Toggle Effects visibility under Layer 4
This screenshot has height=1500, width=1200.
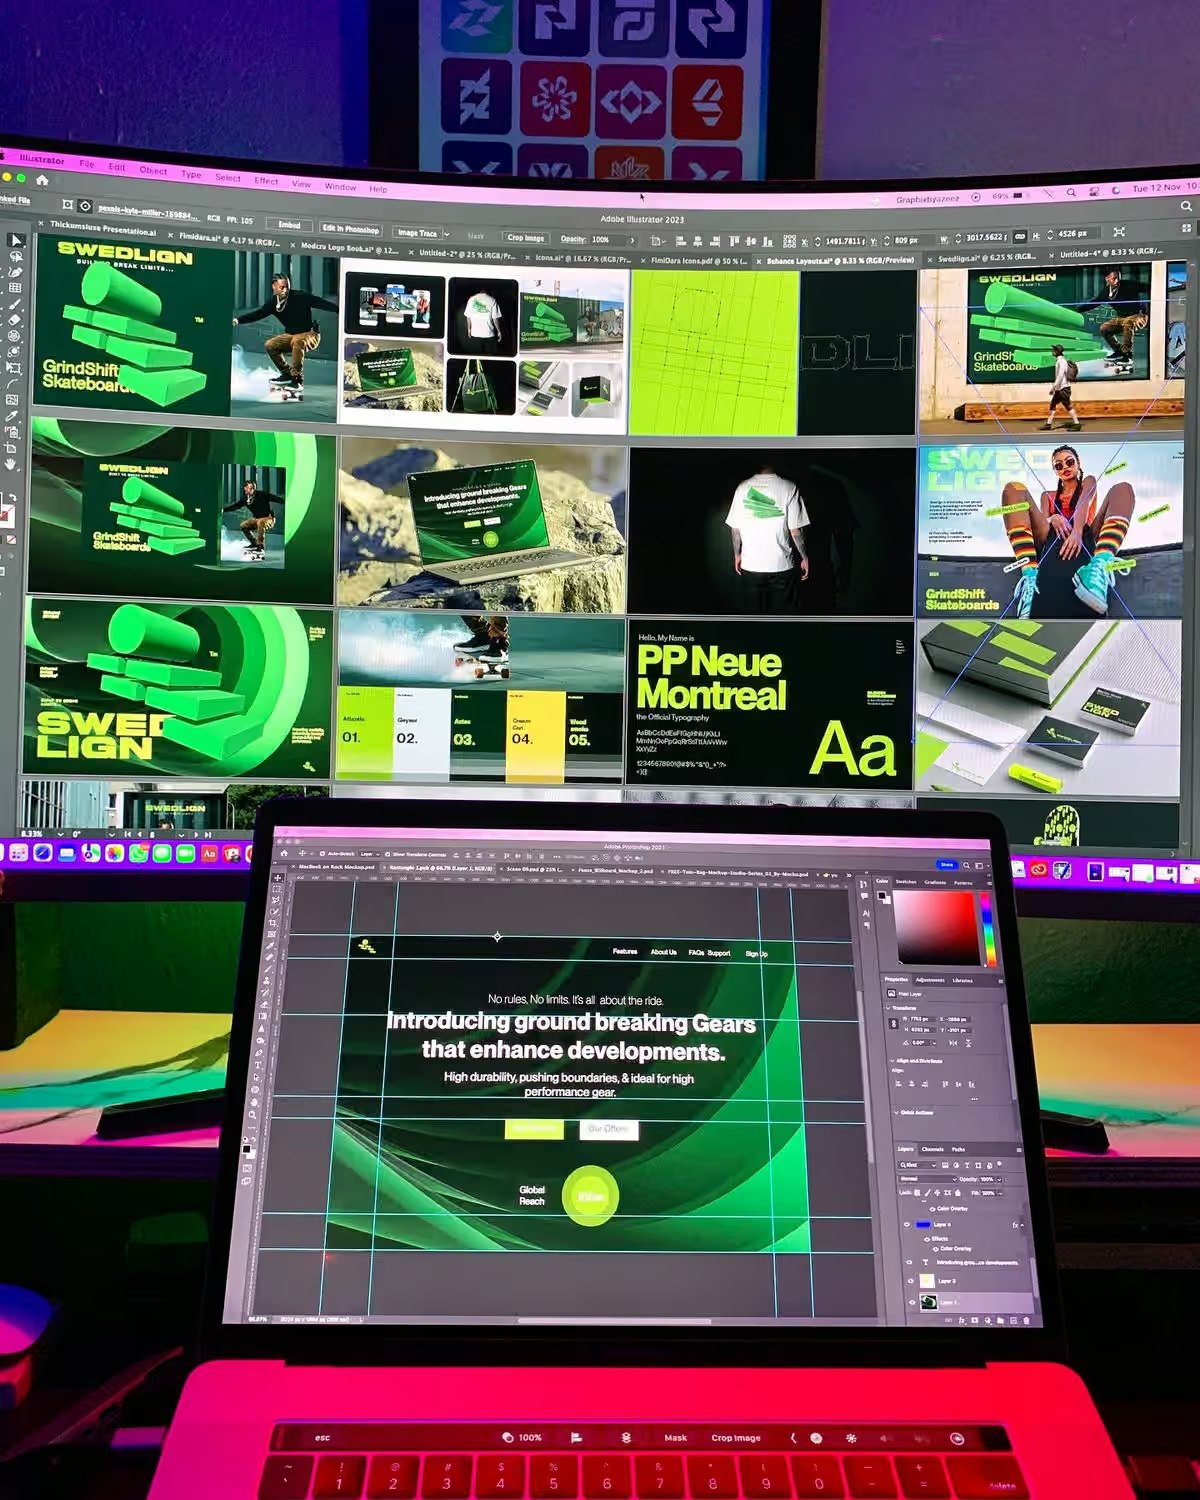tap(927, 1239)
